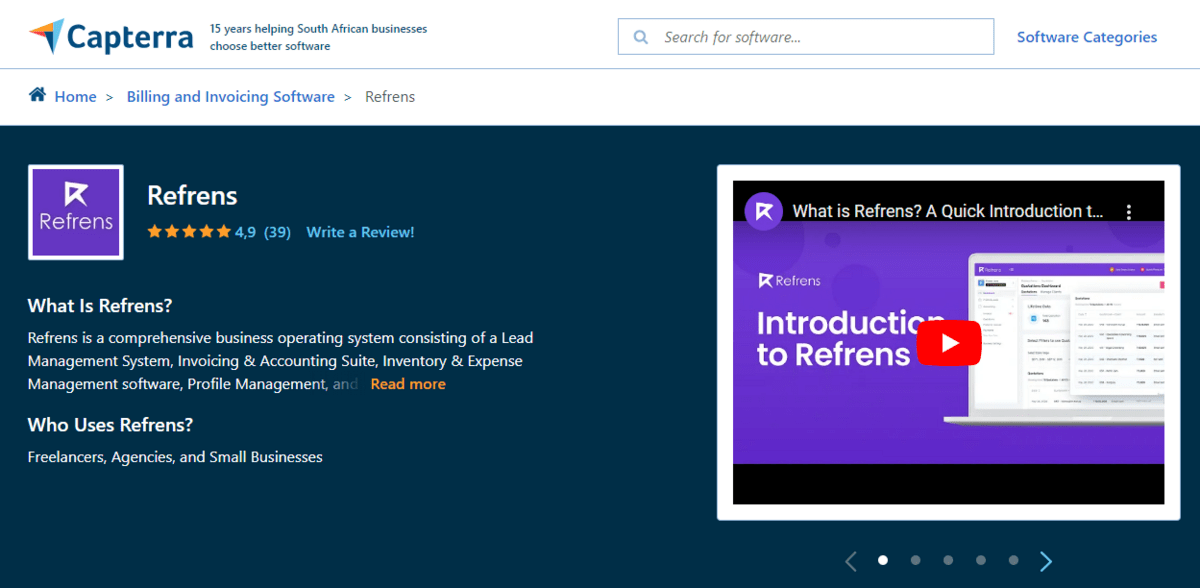
Task: Select the home icon in the breadcrumb
Action: pos(36,95)
